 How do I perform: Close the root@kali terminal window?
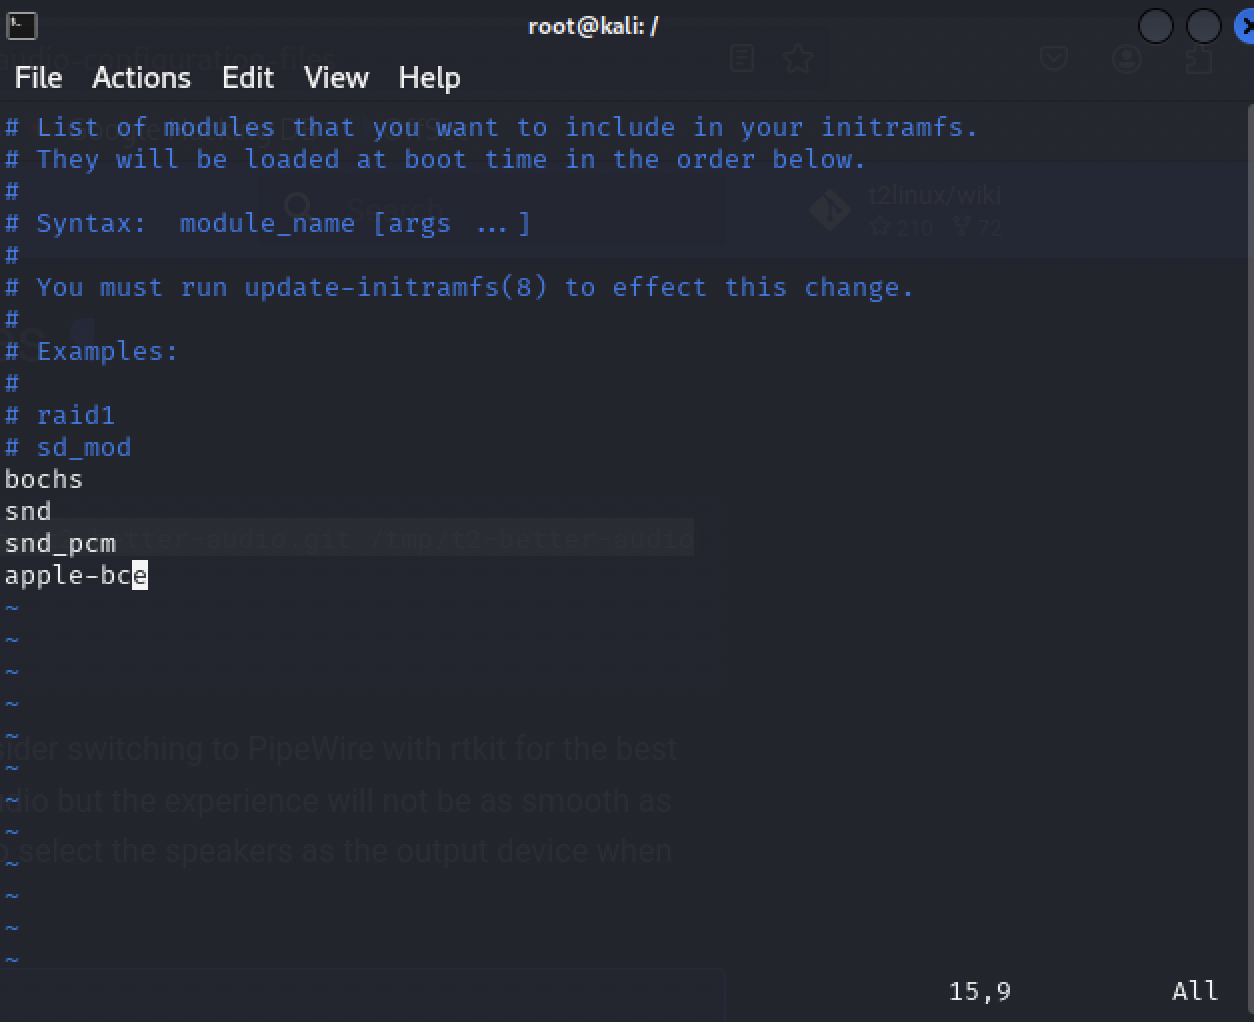coord(1244,27)
